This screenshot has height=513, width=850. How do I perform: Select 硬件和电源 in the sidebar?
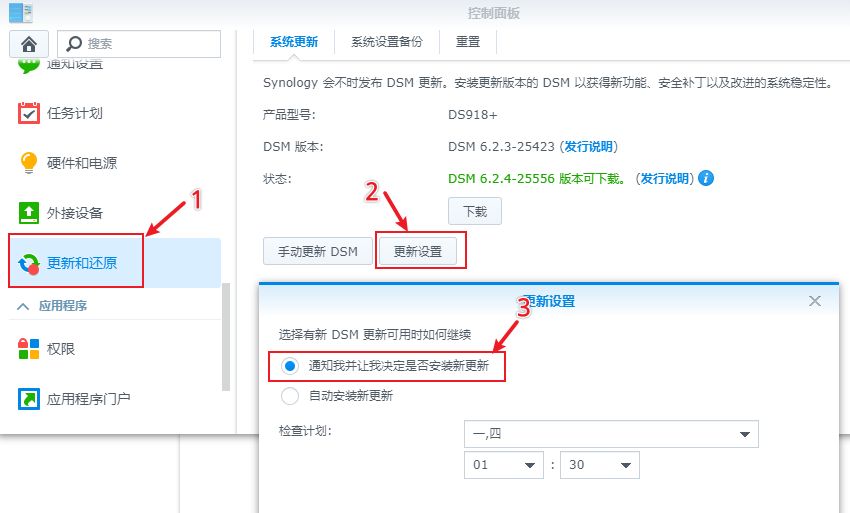click(115, 163)
